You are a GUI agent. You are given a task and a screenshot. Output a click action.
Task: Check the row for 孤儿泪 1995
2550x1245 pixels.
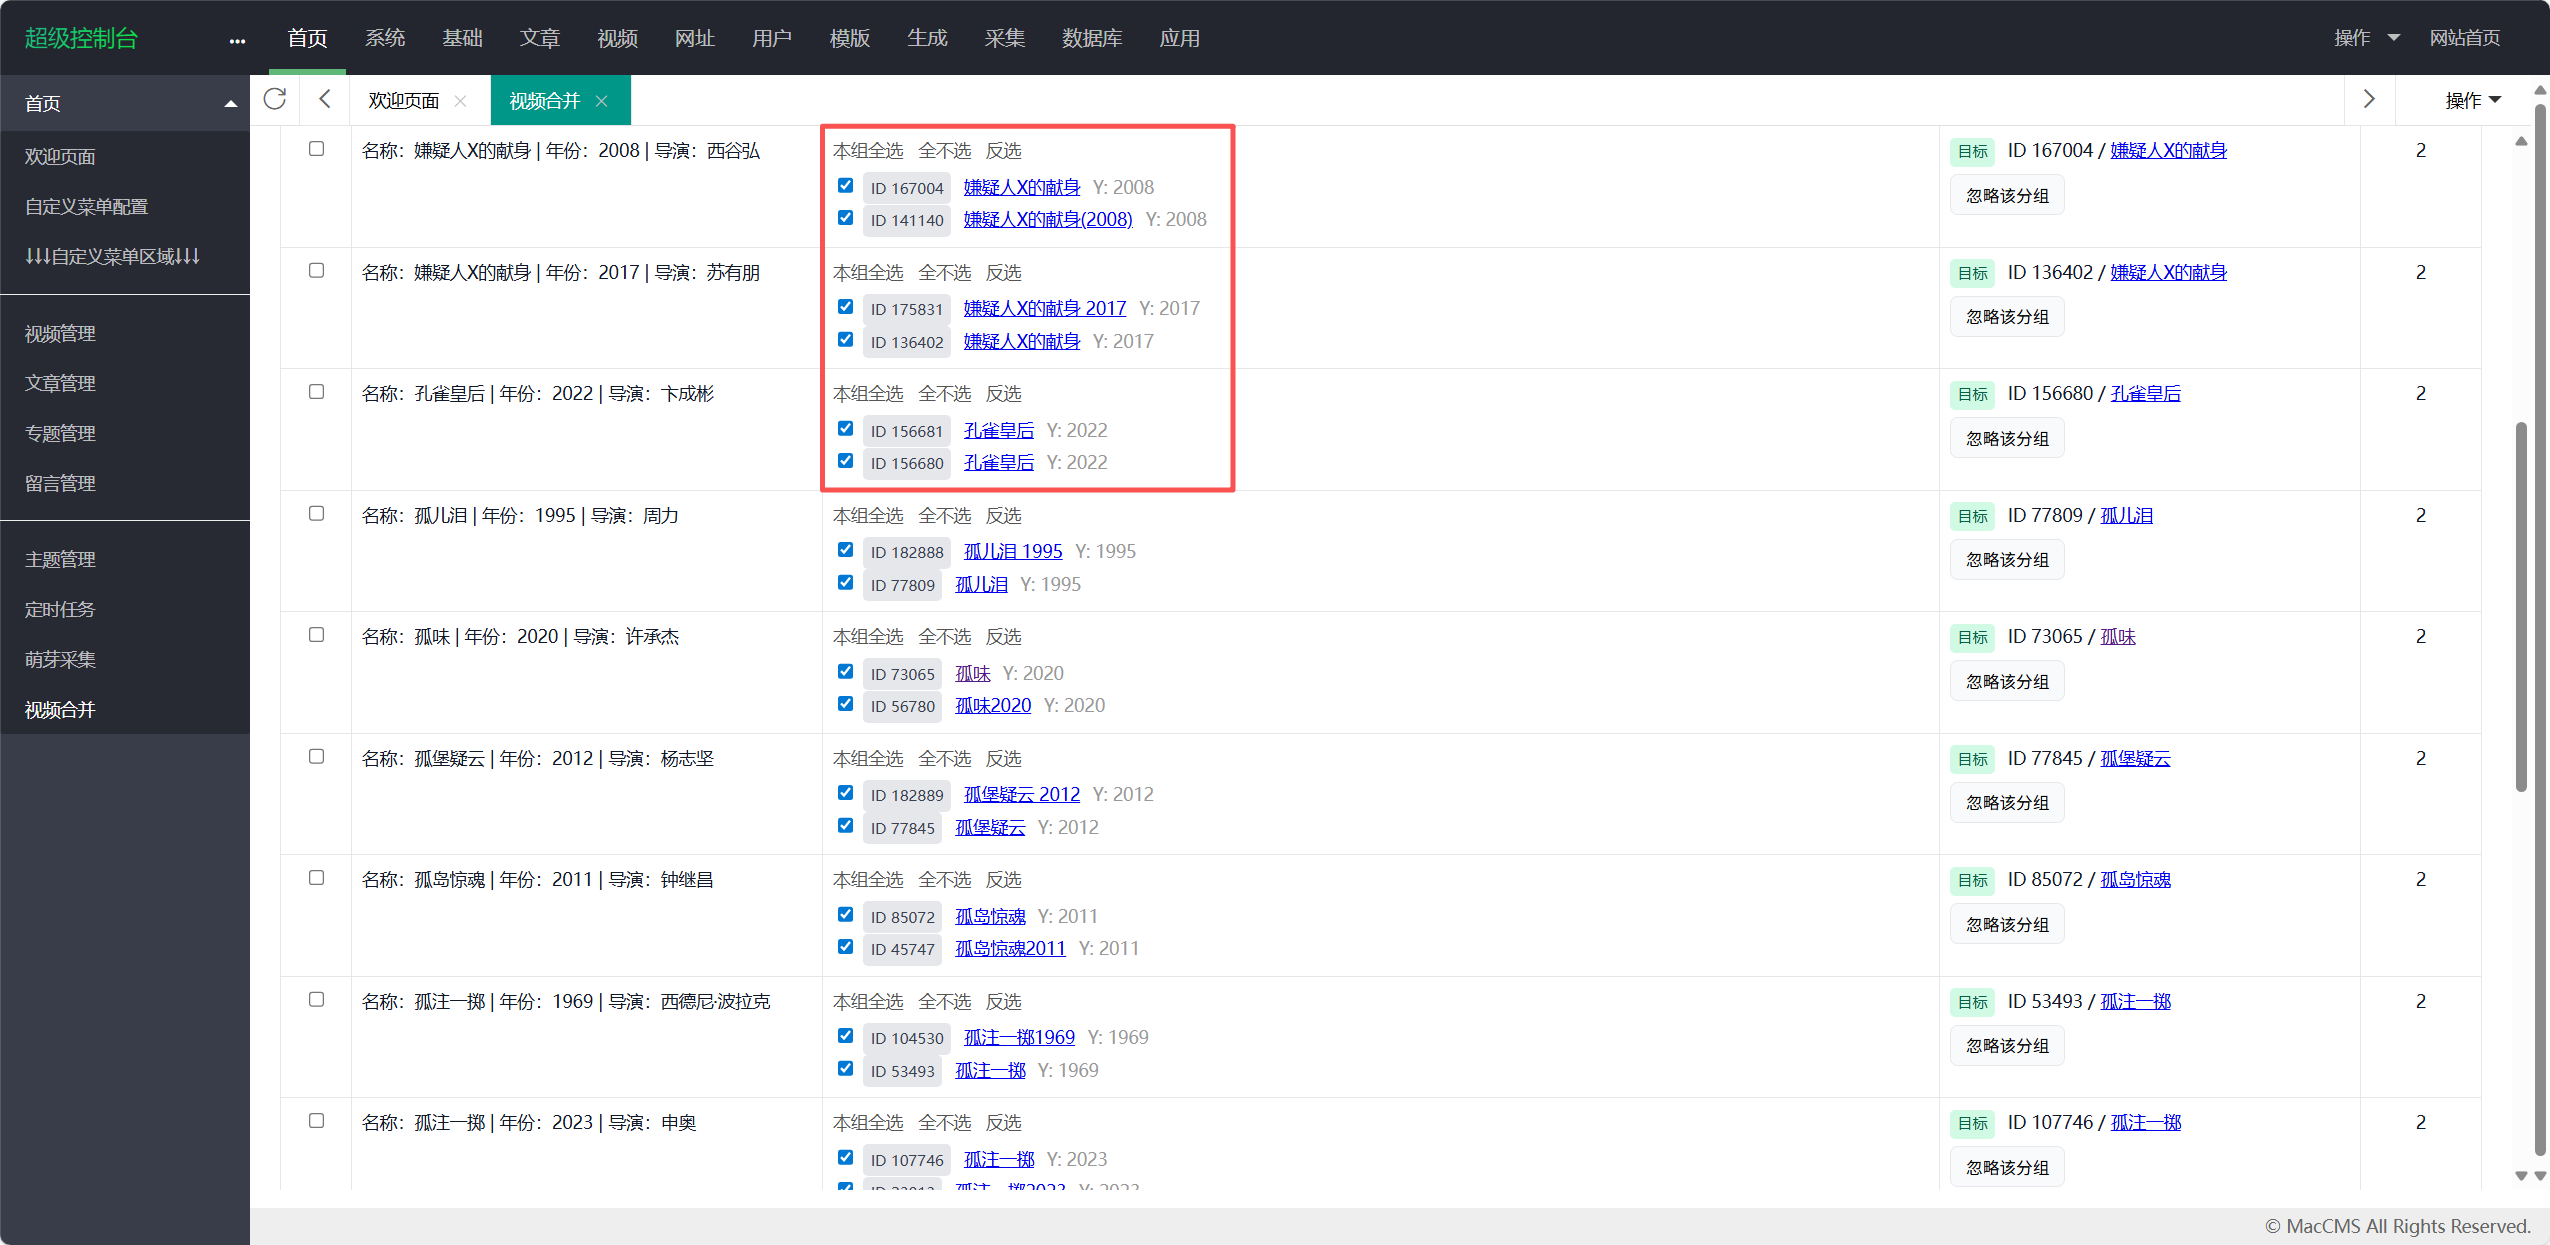[316, 514]
